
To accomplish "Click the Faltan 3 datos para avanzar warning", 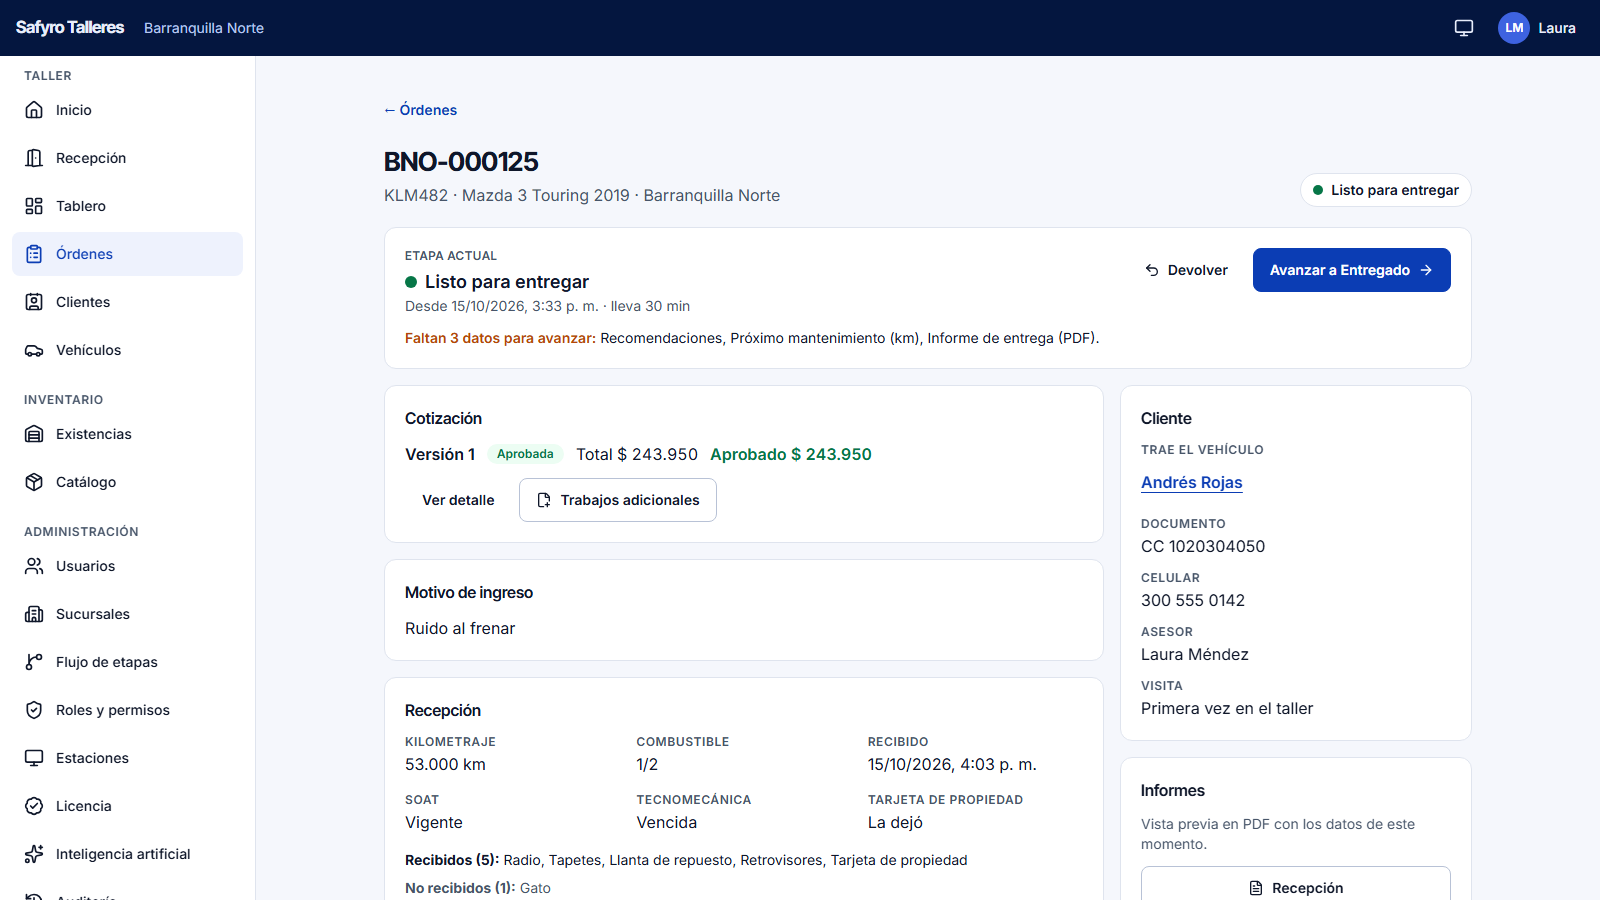I will click(x=500, y=338).
